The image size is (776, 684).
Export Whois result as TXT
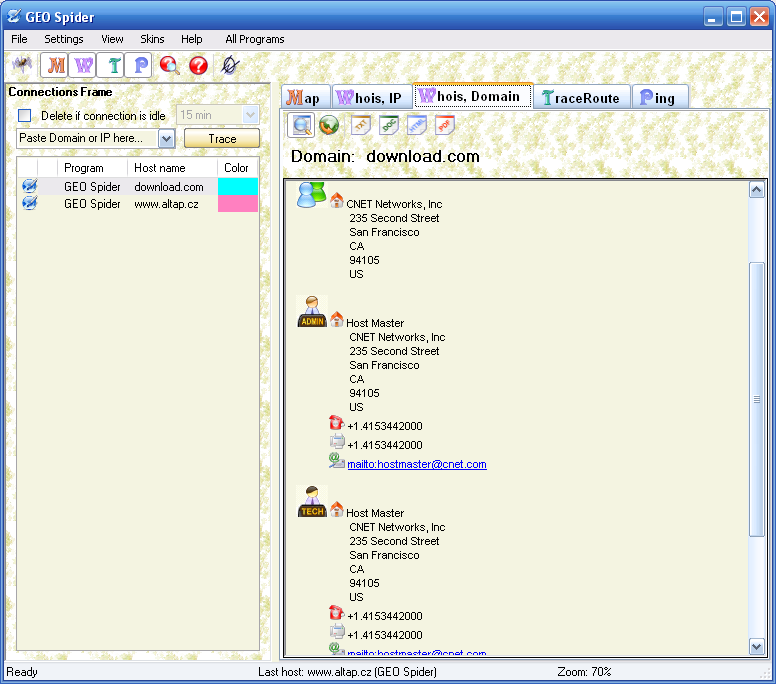[361, 125]
